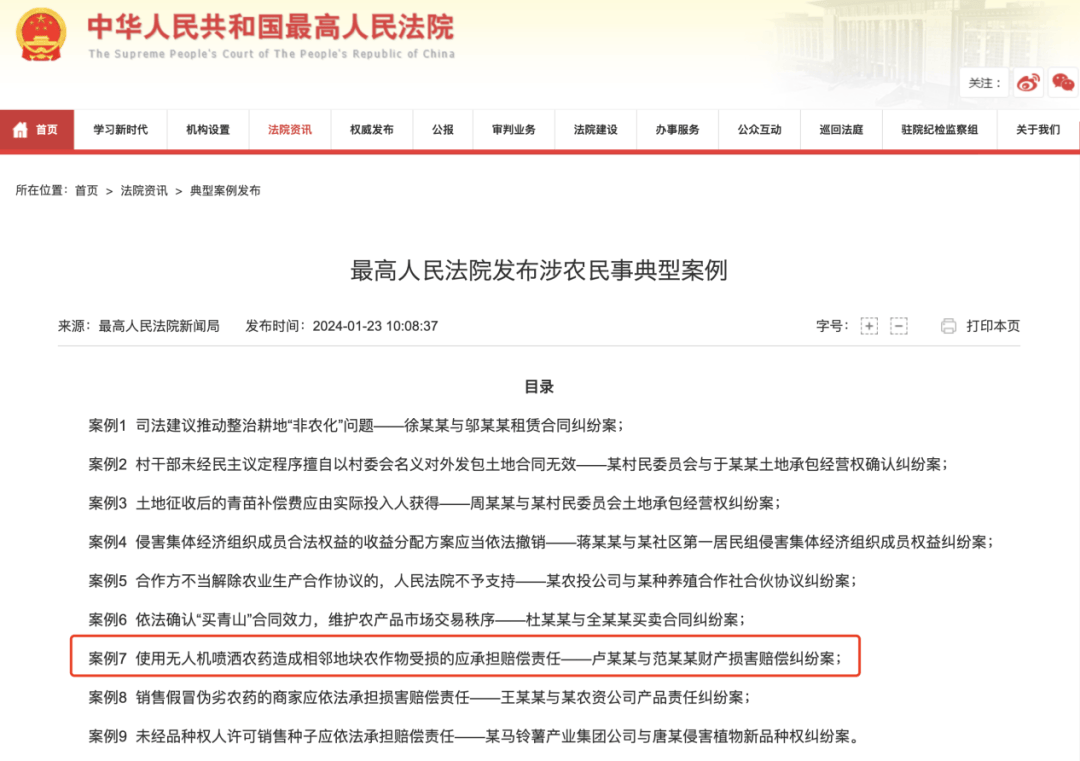This screenshot has width=1080, height=761.
Task: Click 首页 in the breadcrumb path
Action: click(87, 190)
